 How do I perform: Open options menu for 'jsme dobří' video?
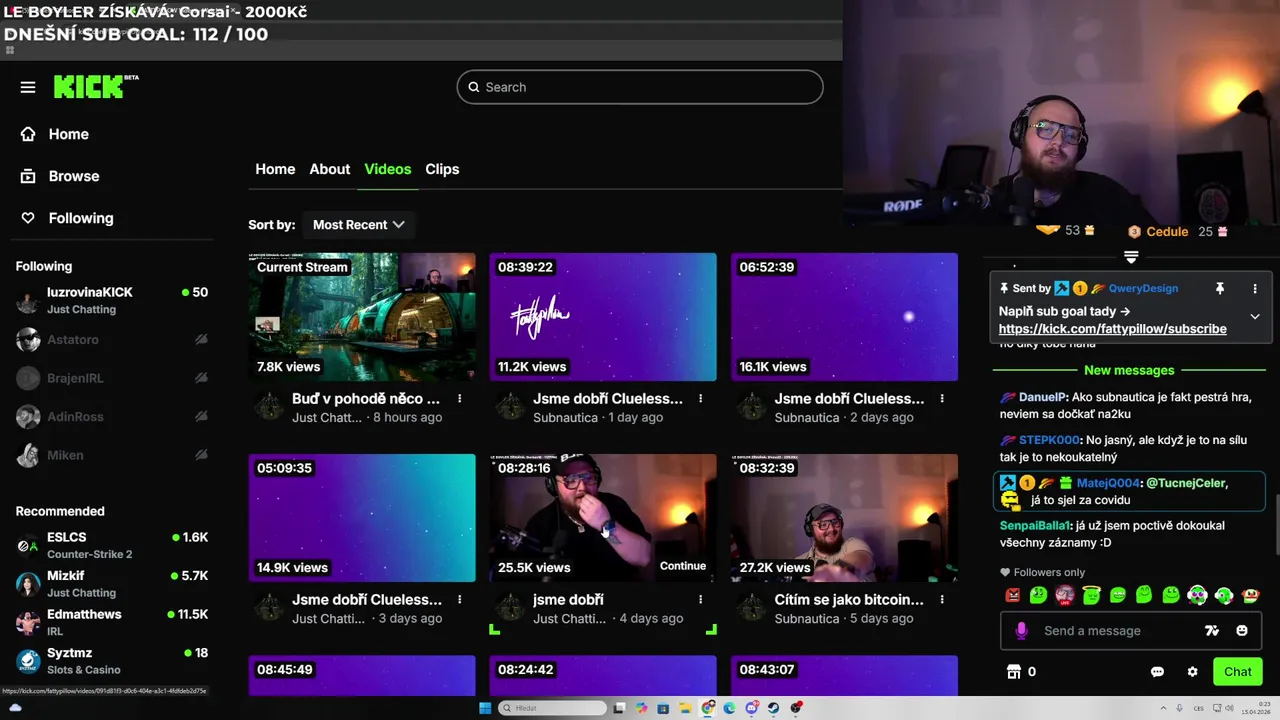tap(701, 599)
